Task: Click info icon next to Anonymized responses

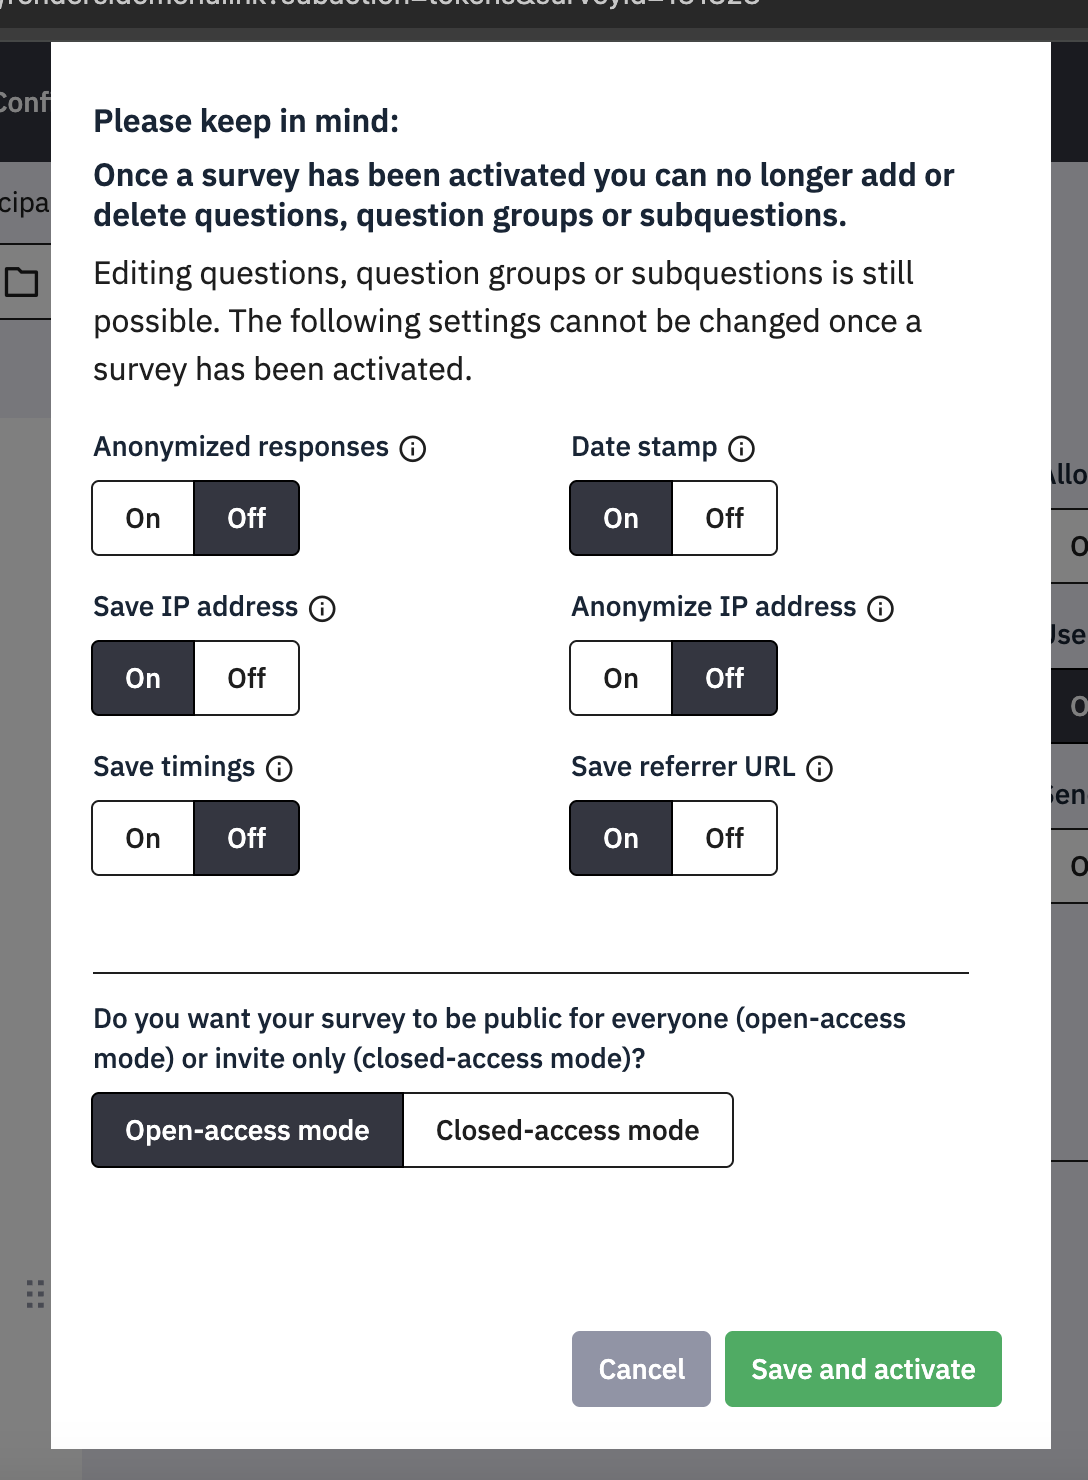Action: [x=413, y=449]
